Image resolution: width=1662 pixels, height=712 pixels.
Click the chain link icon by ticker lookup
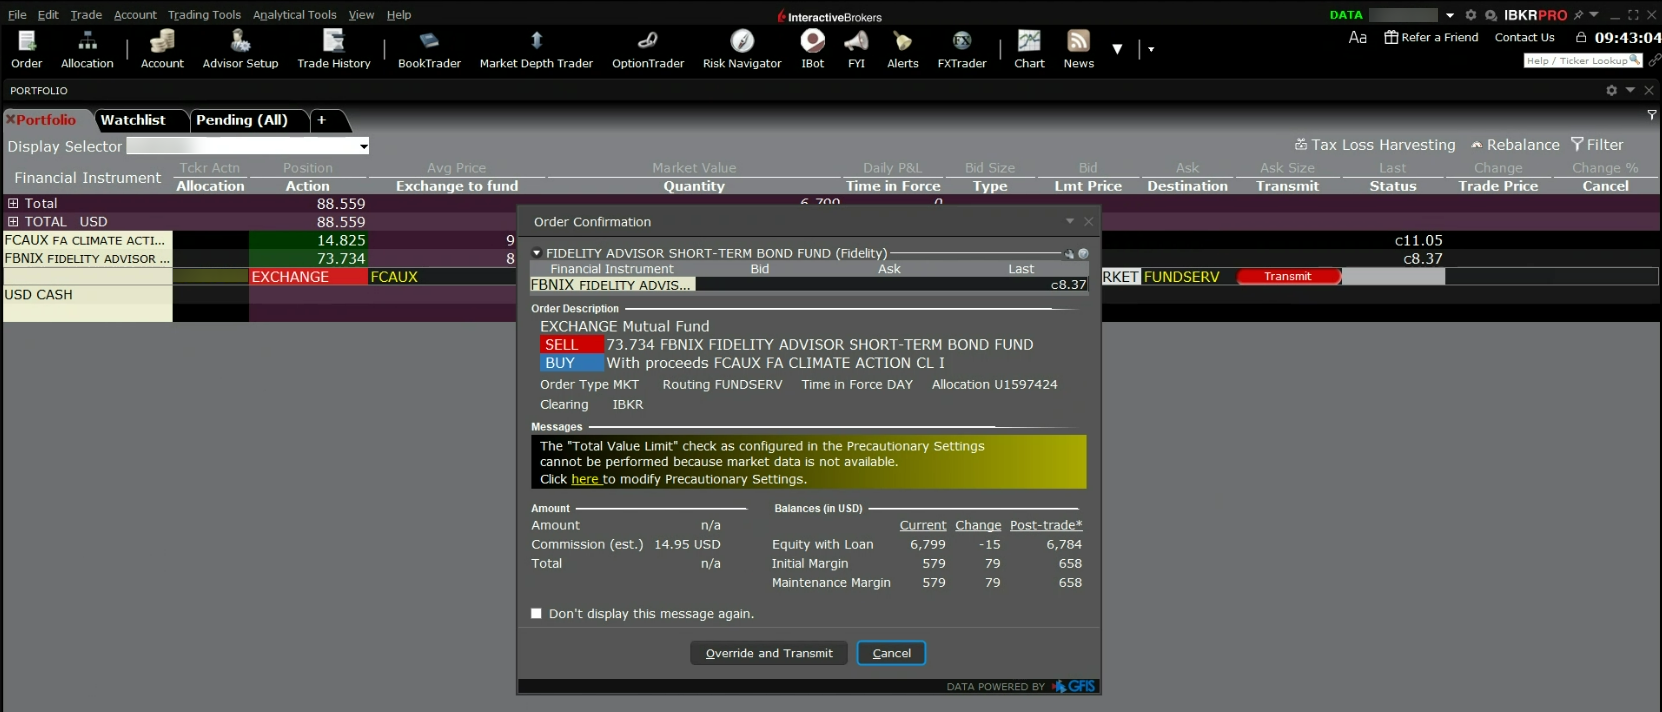point(1654,60)
